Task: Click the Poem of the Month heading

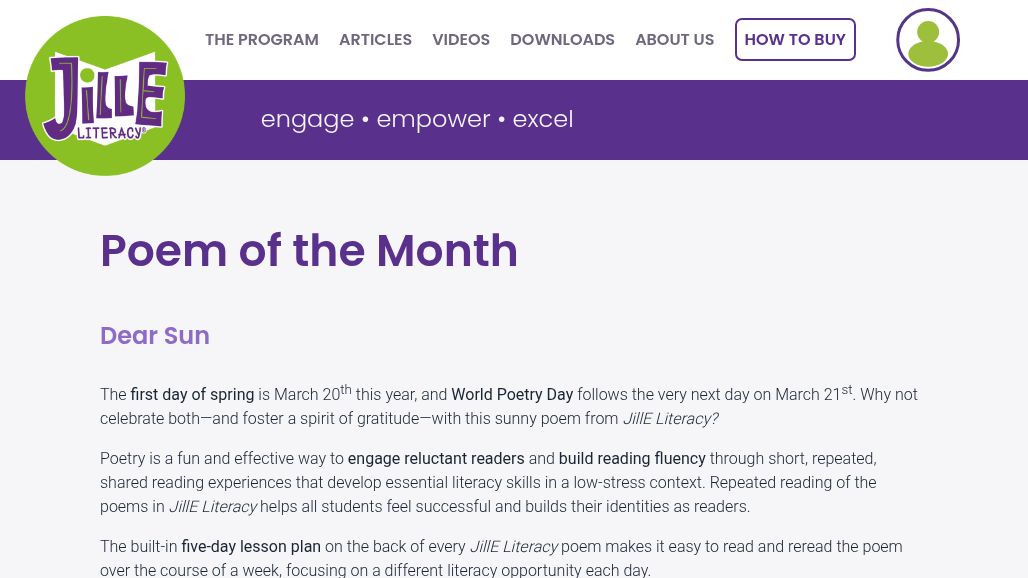Action: point(309,251)
